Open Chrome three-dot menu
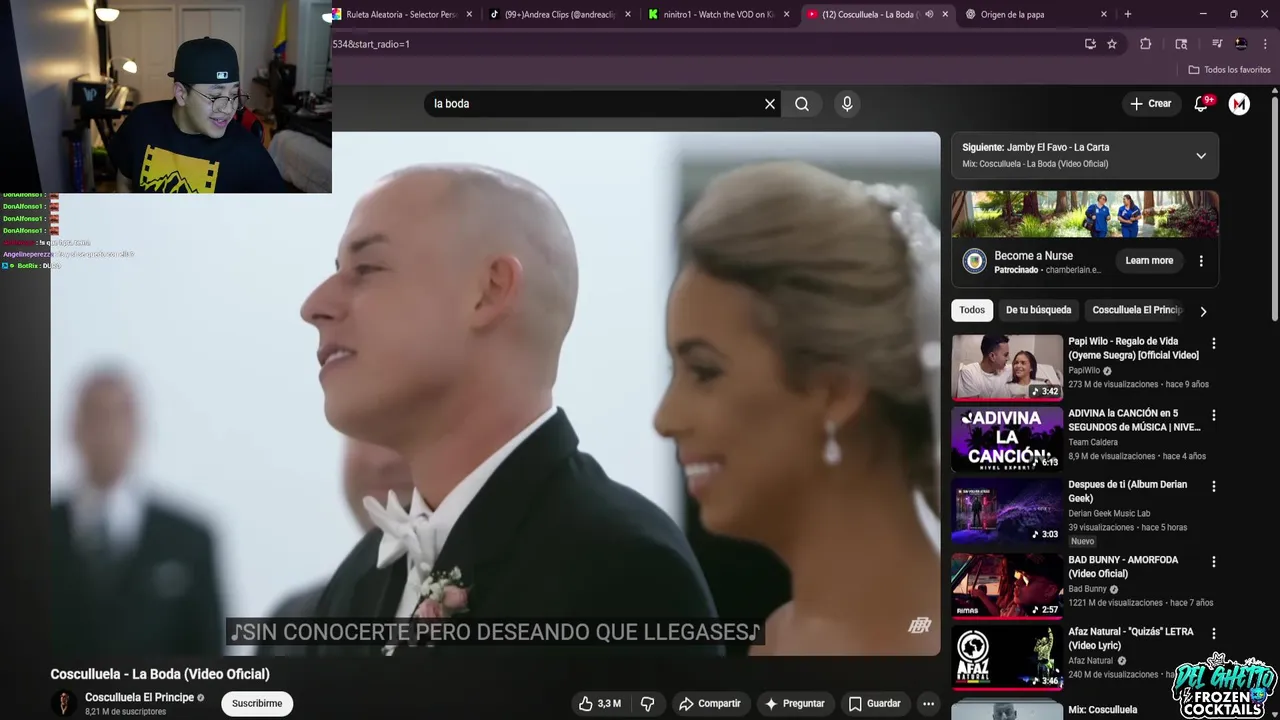1280x720 pixels. click(1264, 44)
